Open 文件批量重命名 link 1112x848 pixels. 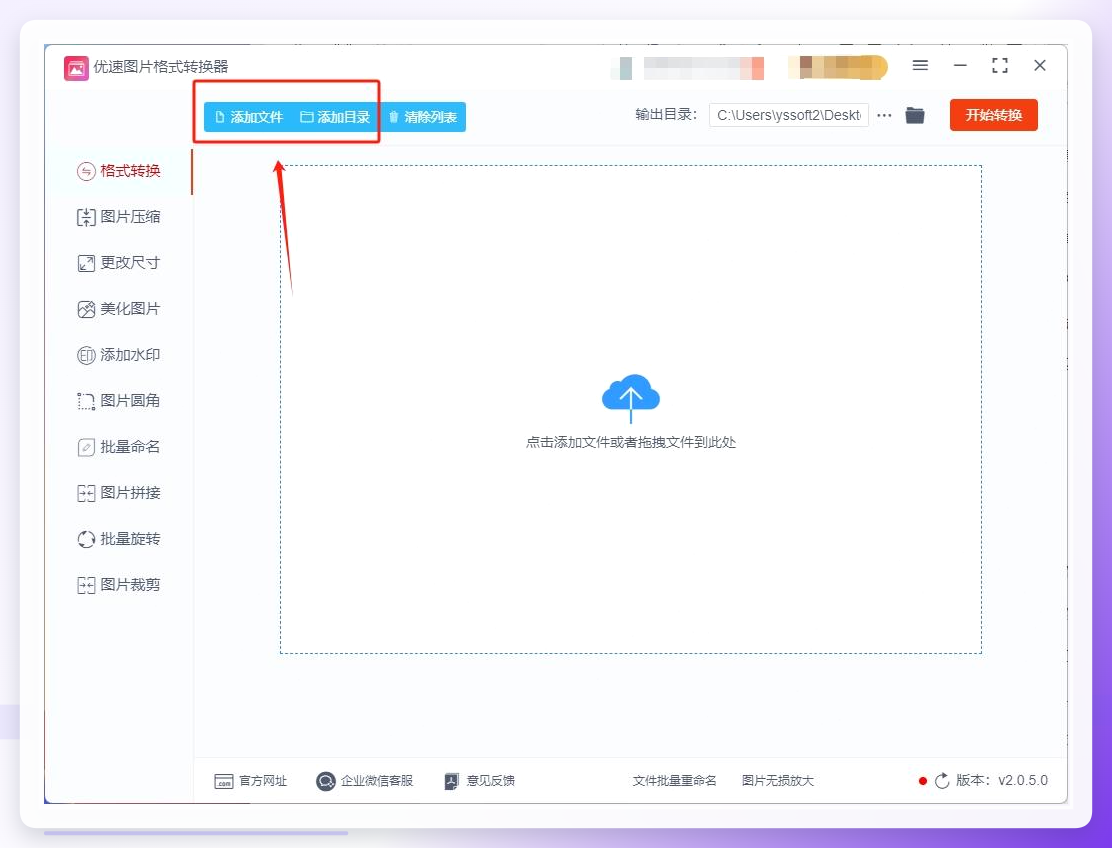[674, 781]
